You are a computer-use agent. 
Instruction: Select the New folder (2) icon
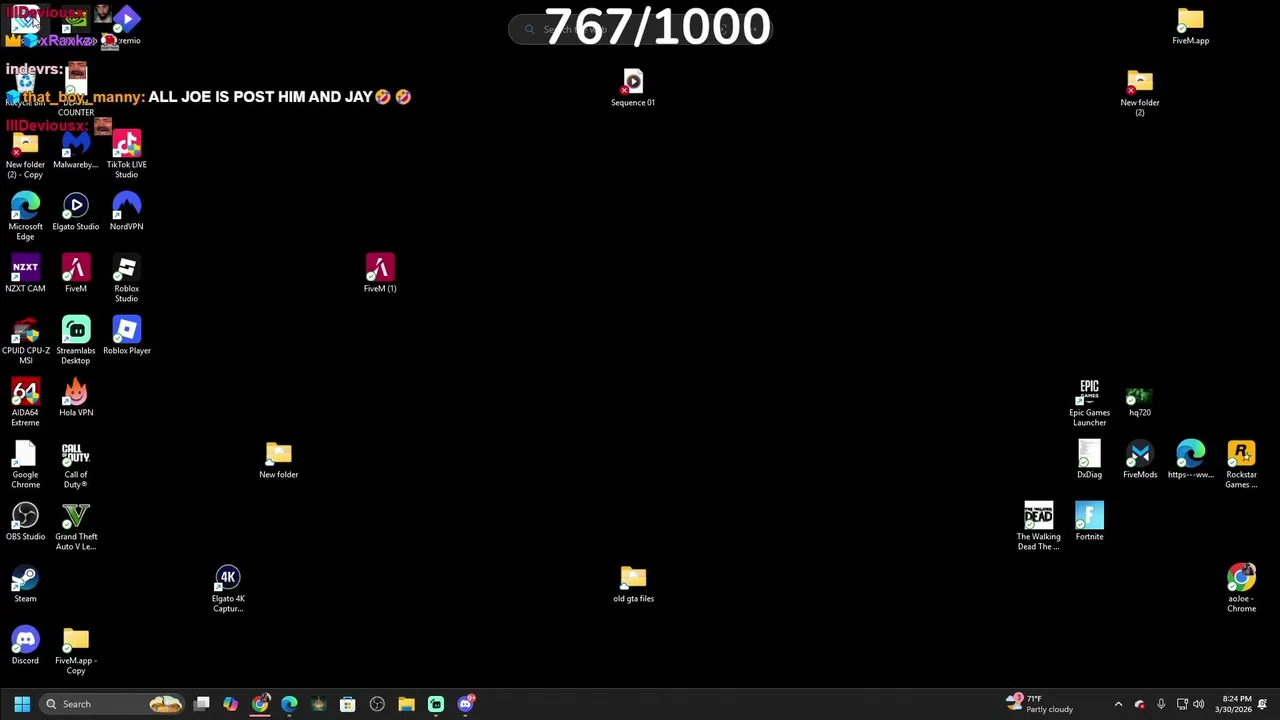(x=1139, y=92)
